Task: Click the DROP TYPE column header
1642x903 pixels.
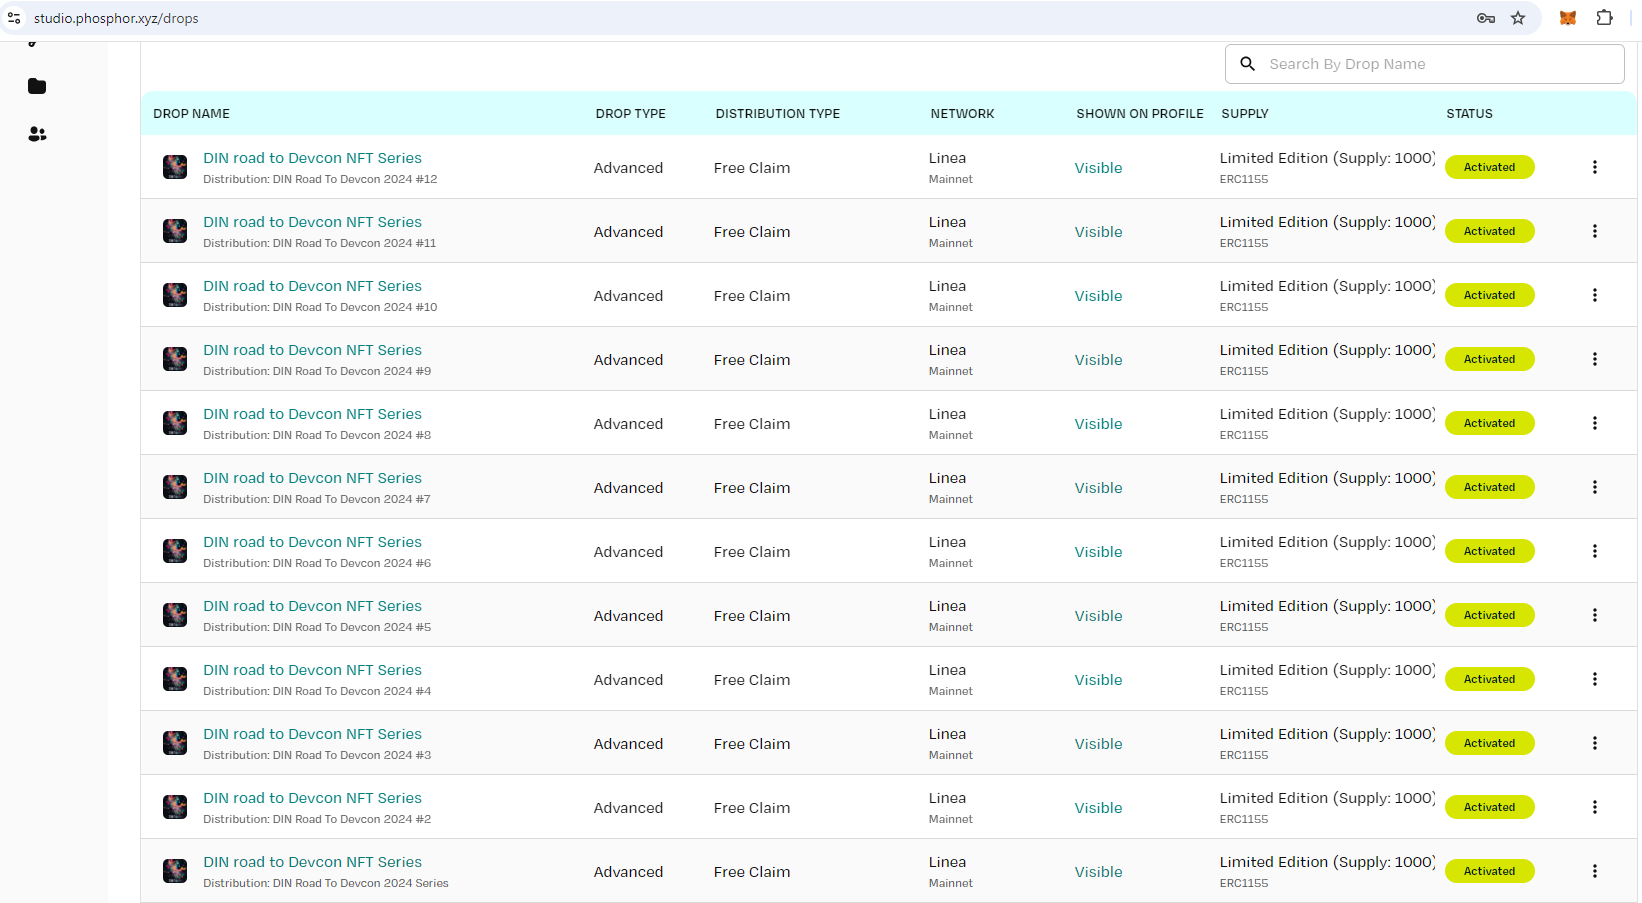Action: (630, 114)
